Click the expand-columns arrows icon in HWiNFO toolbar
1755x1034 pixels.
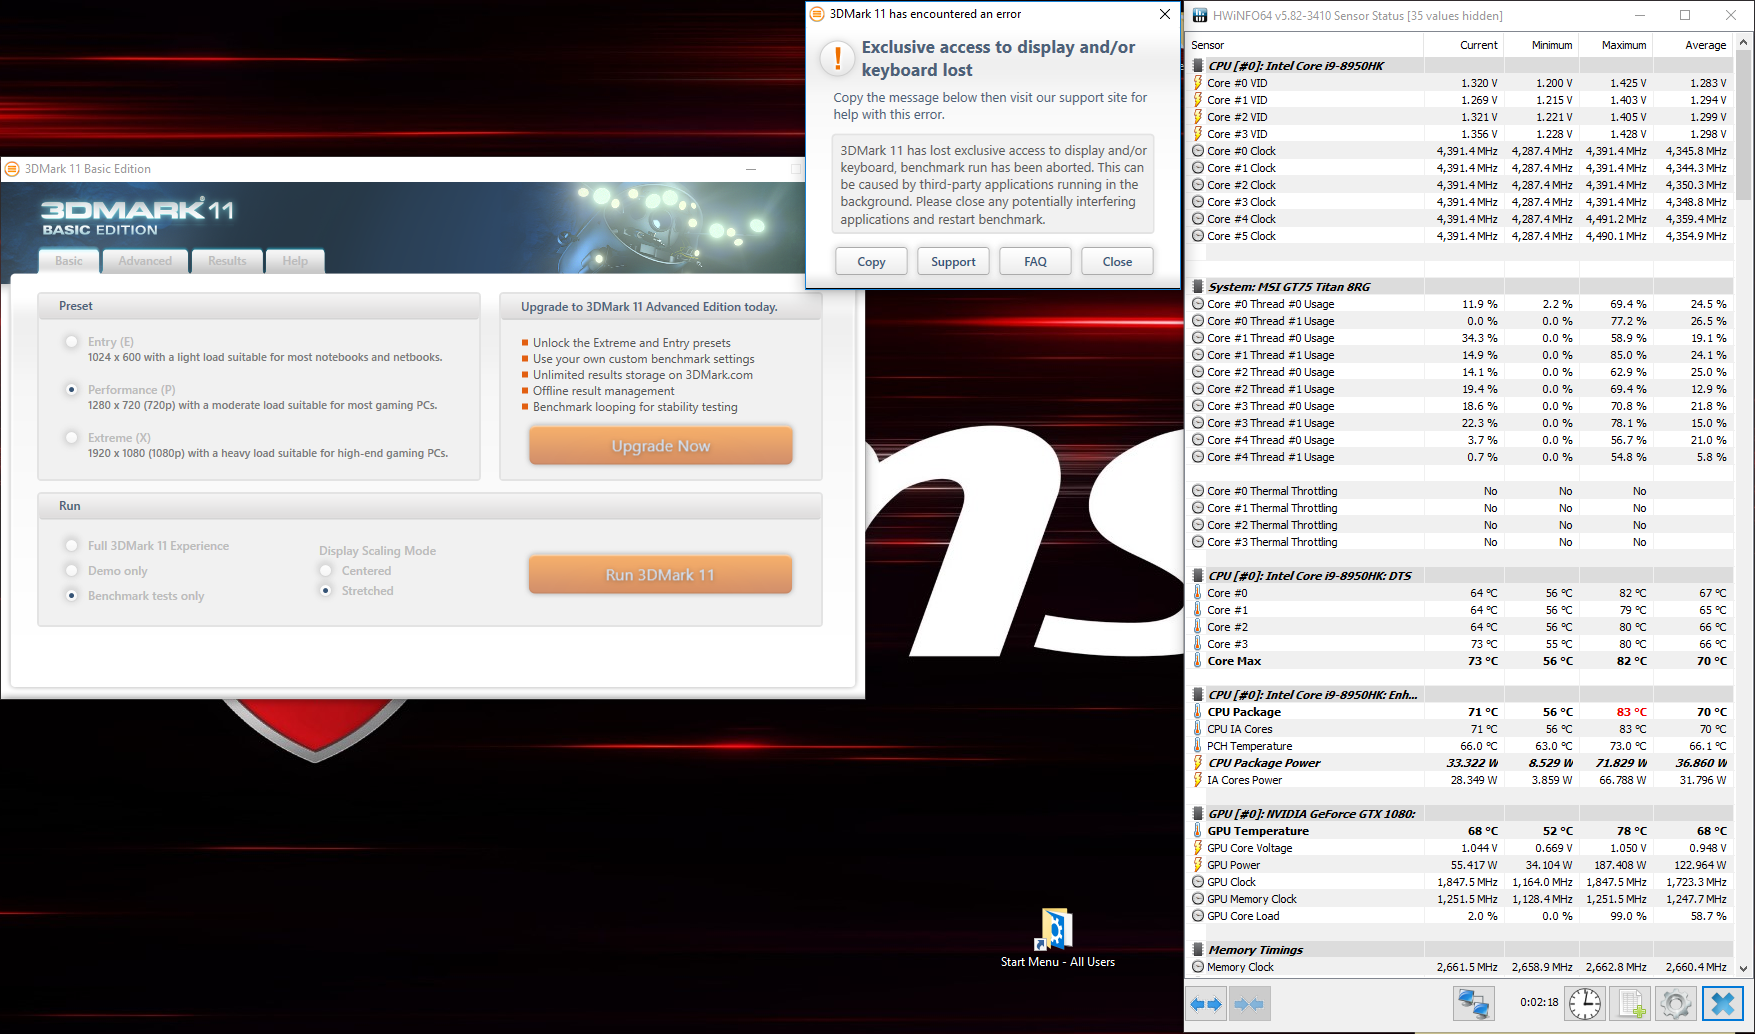point(1206,1003)
